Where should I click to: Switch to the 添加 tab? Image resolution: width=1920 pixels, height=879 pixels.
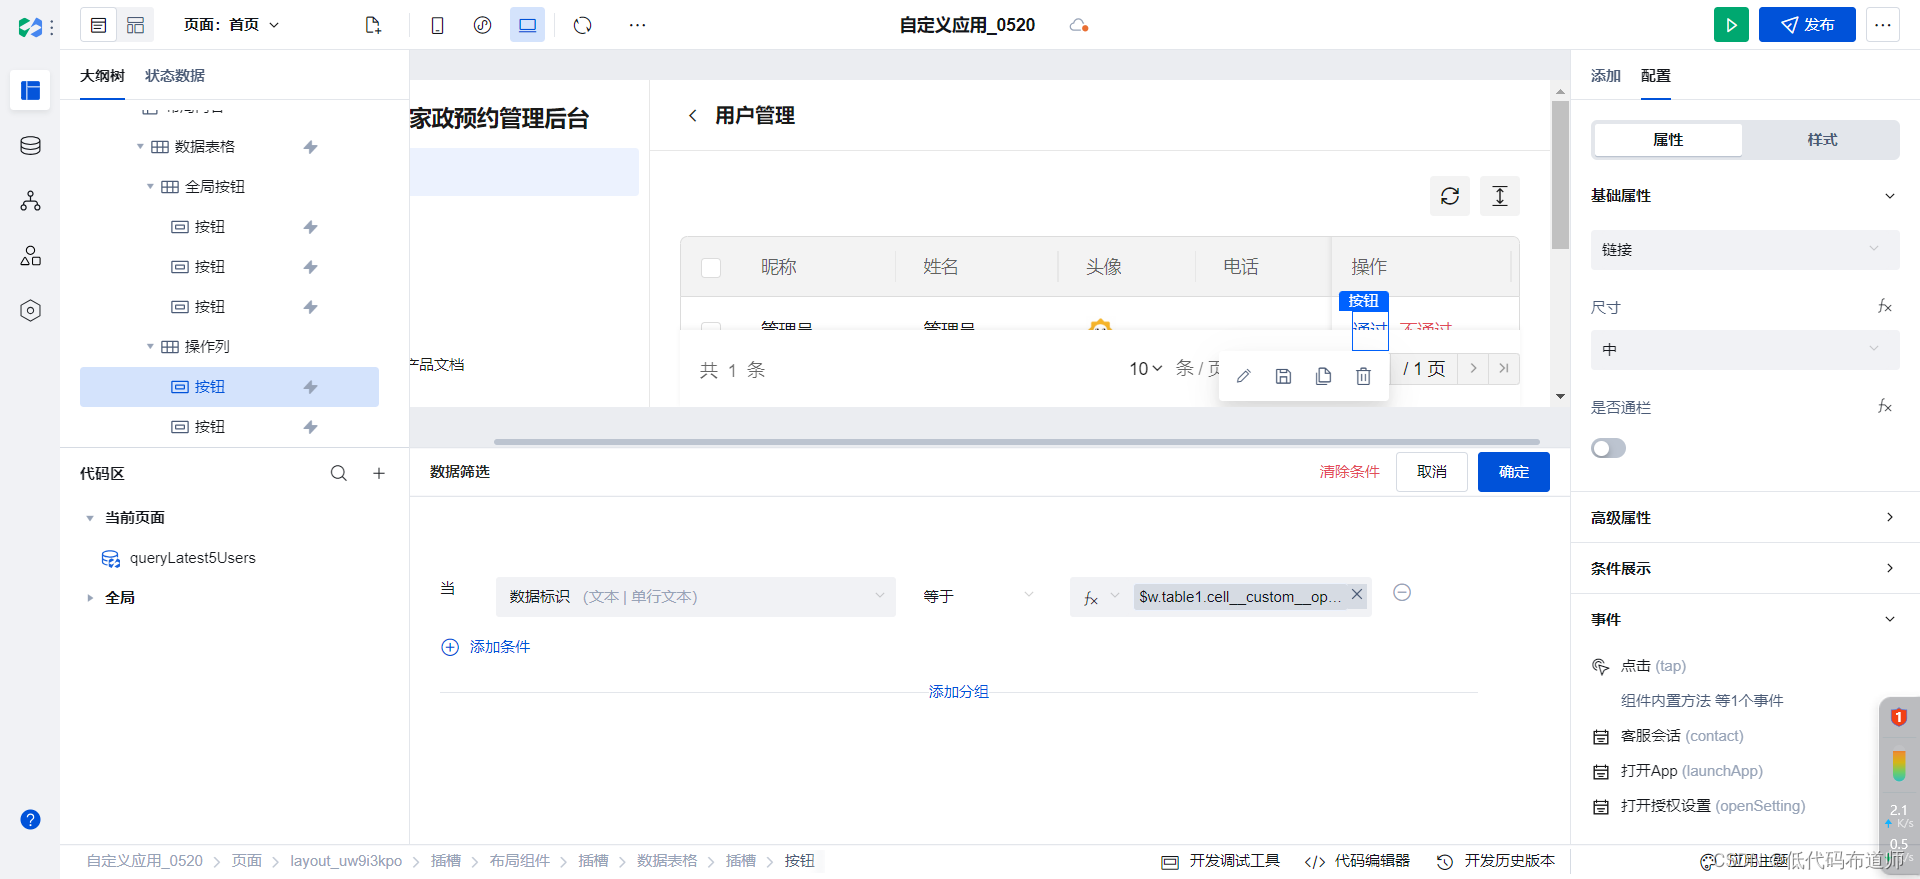pyautogui.click(x=1606, y=76)
